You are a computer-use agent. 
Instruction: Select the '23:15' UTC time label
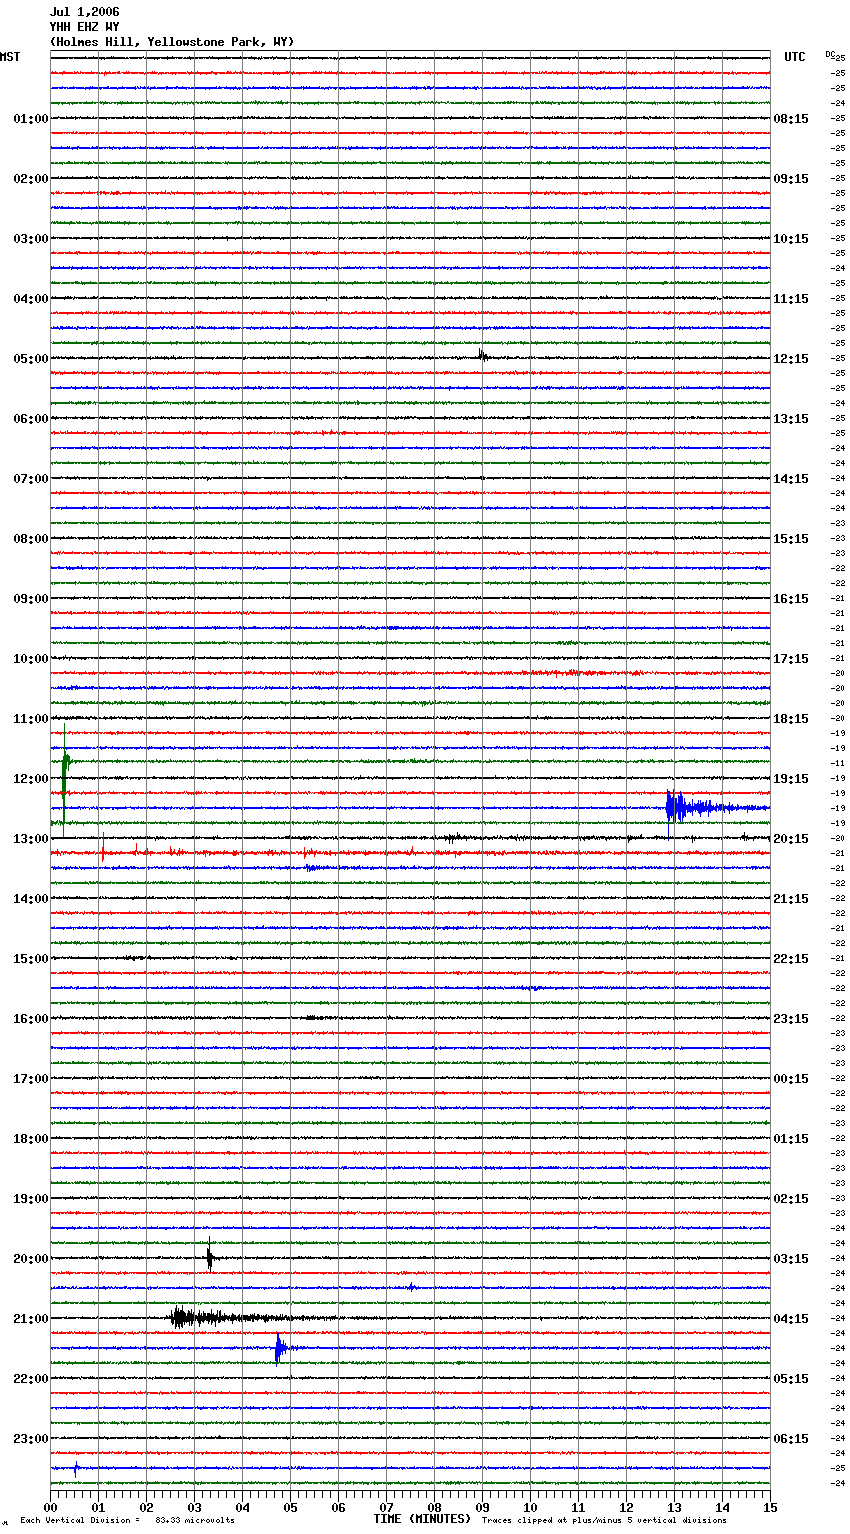click(791, 1019)
